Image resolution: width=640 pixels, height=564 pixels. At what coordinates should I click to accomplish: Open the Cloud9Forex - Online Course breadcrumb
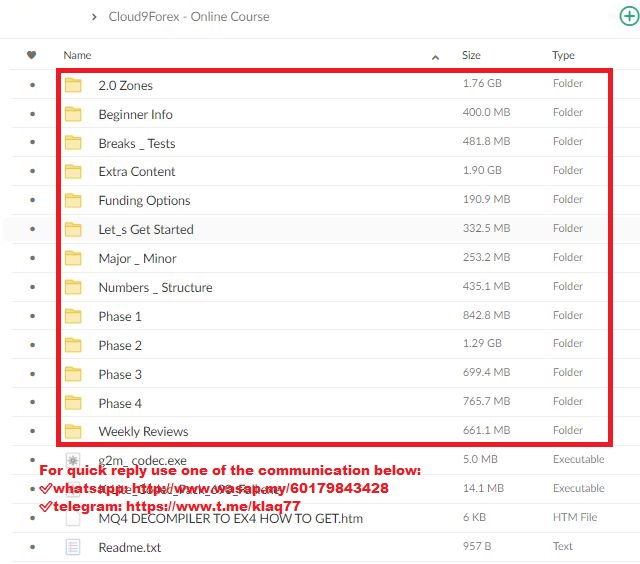(x=189, y=17)
